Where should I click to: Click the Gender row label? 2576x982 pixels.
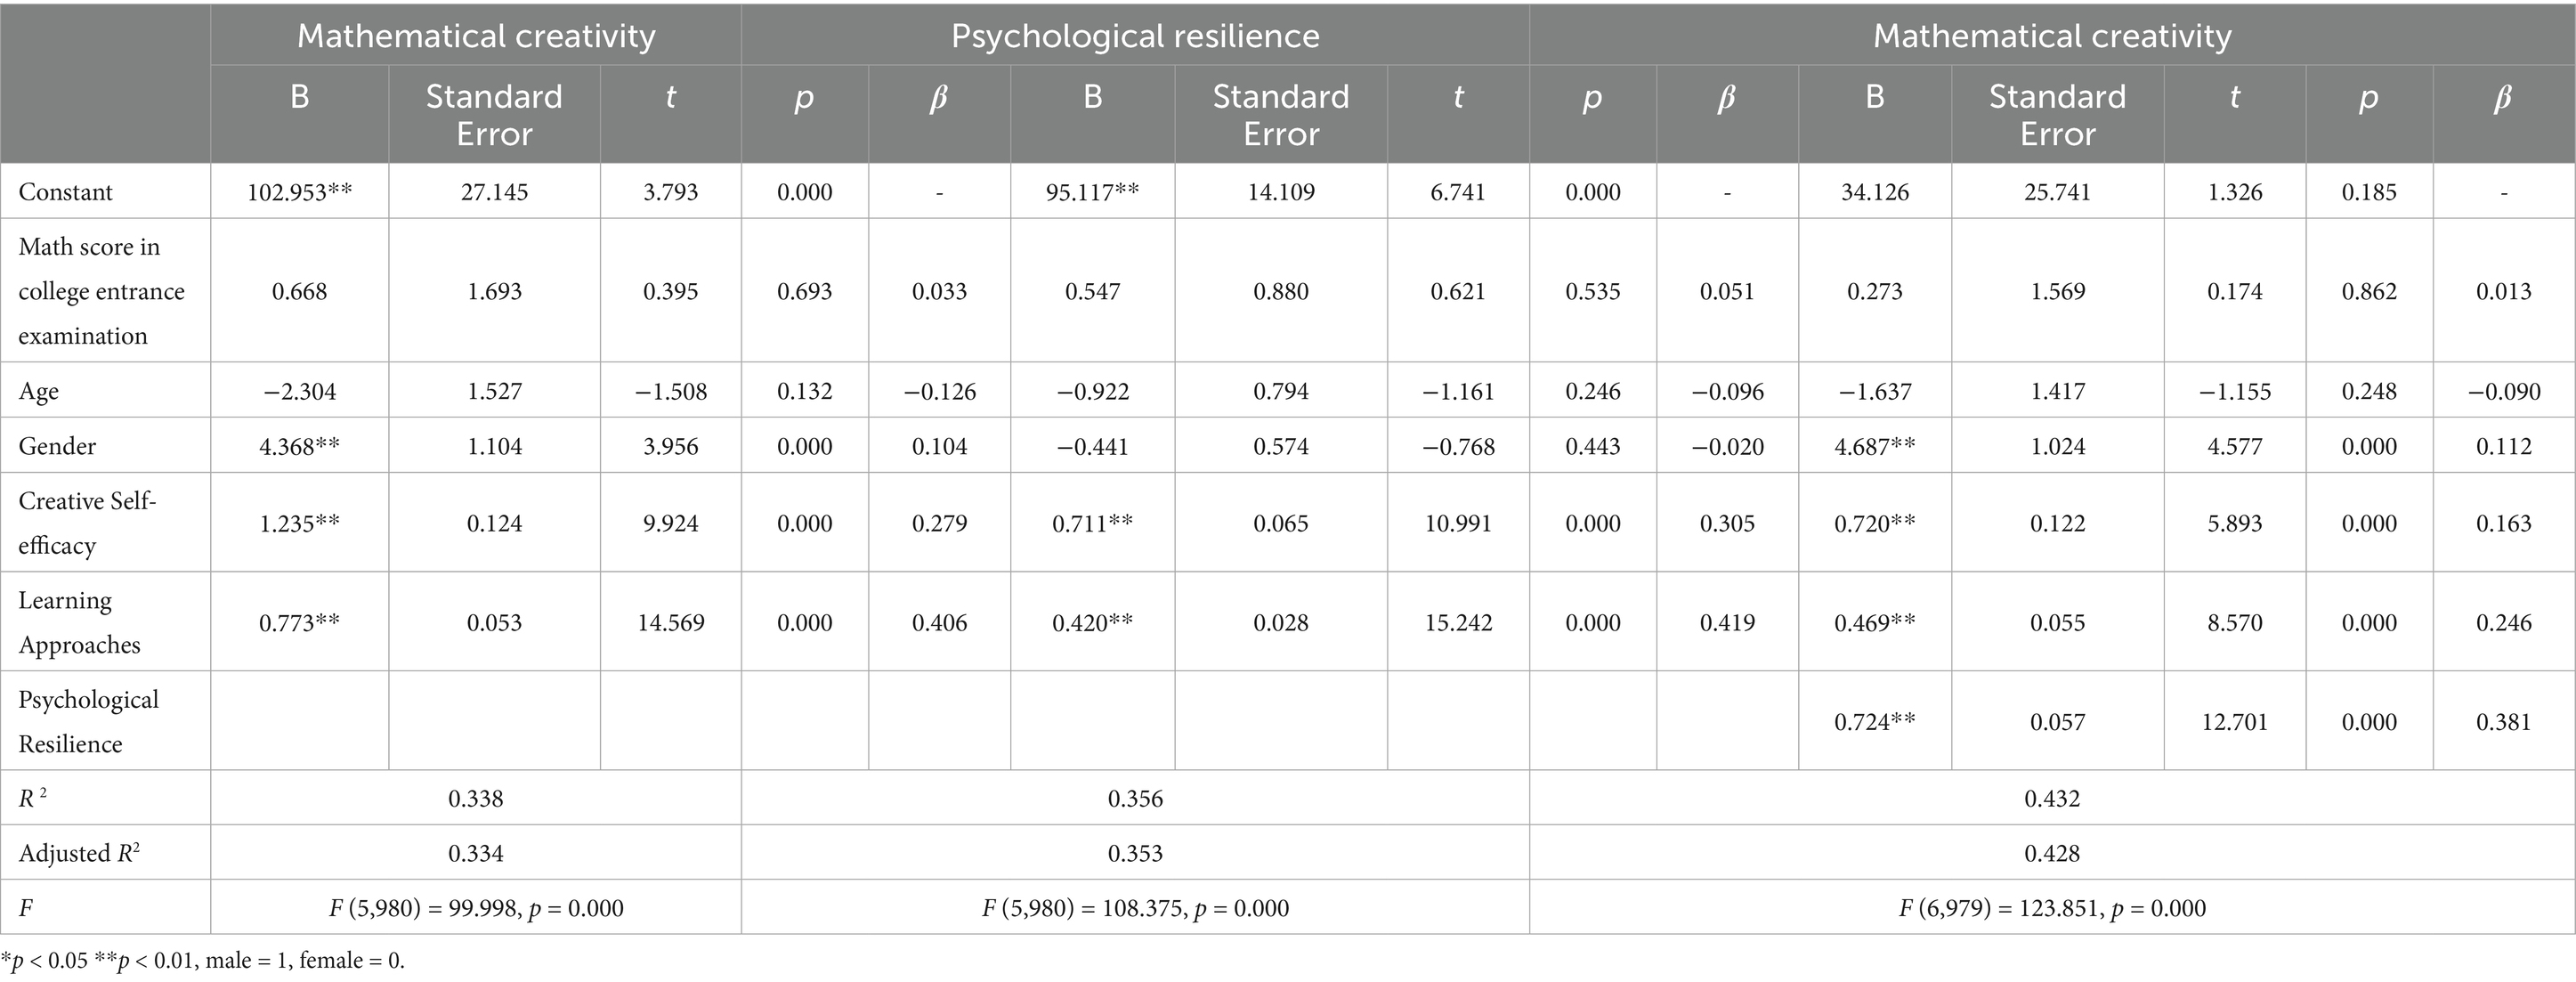pyautogui.click(x=57, y=446)
